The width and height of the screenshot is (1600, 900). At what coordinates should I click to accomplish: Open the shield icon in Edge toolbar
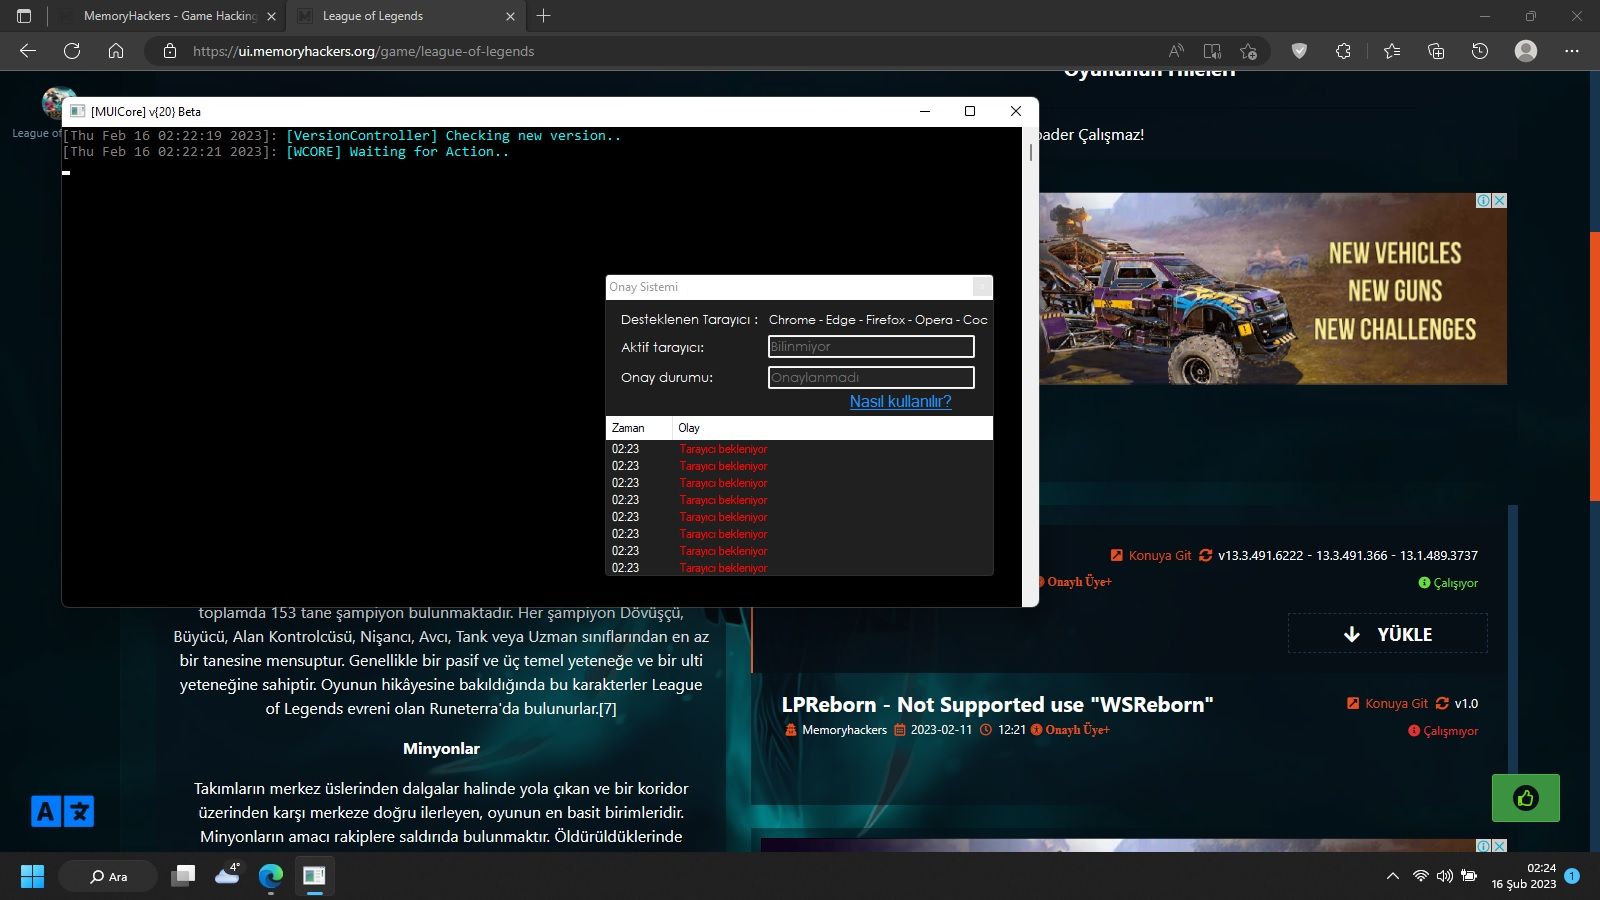point(1299,51)
